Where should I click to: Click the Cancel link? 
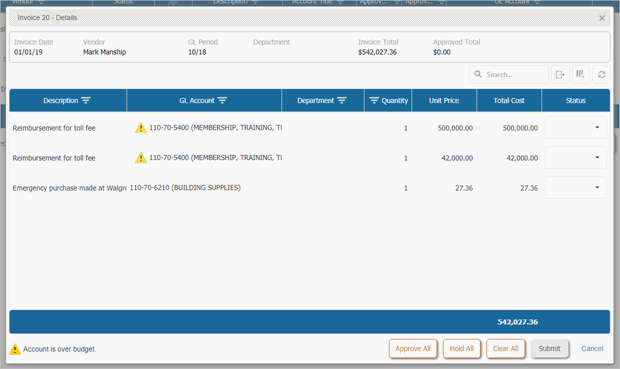click(592, 348)
